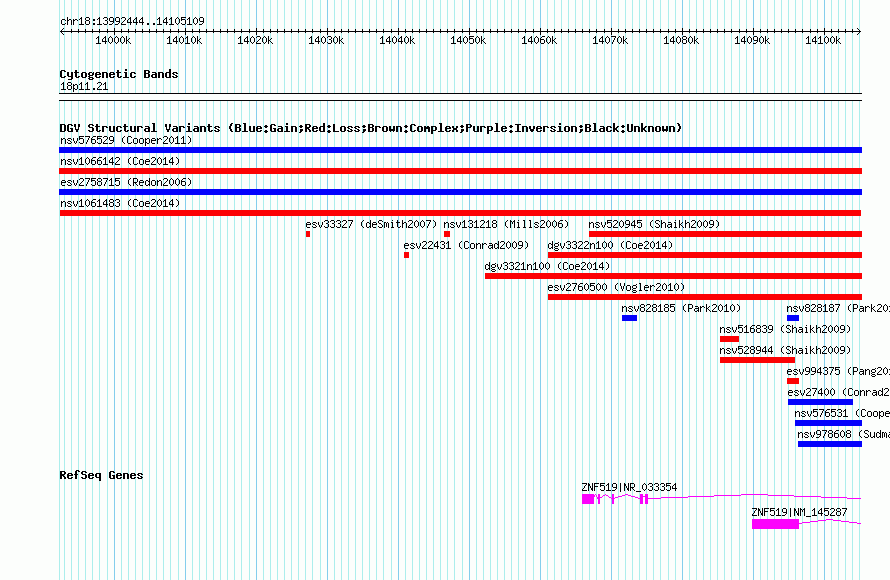Select the blue esv27400 gain bar
This screenshot has height=580, width=890.
click(820, 402)
